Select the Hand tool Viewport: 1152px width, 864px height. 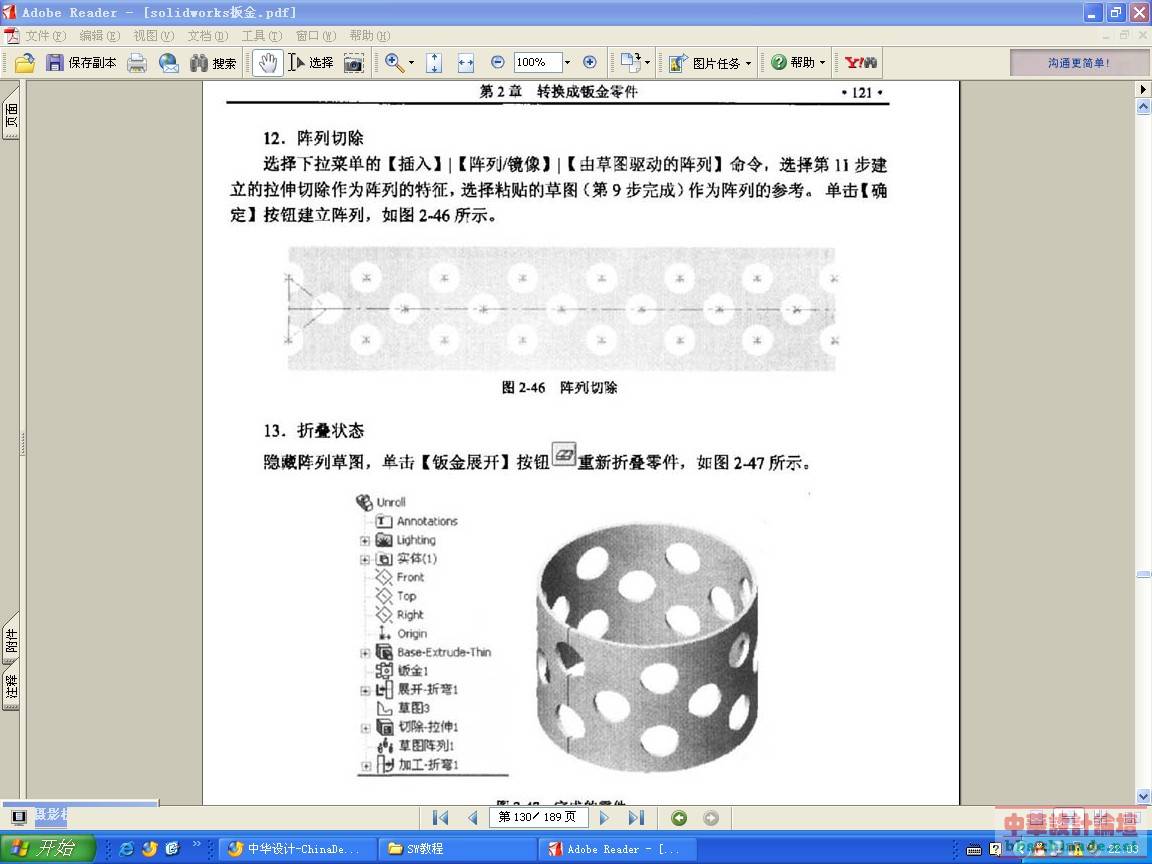[267, 63]
